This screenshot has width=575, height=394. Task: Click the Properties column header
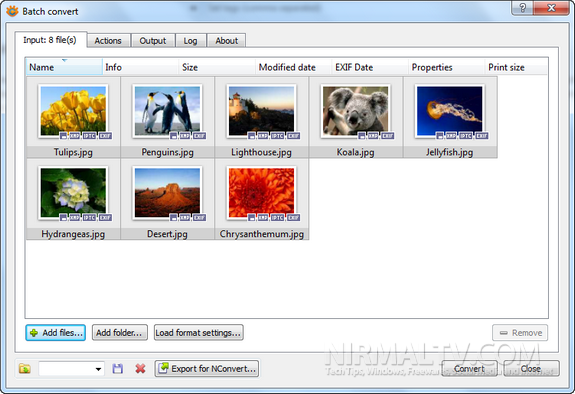(x=447, y=67)
